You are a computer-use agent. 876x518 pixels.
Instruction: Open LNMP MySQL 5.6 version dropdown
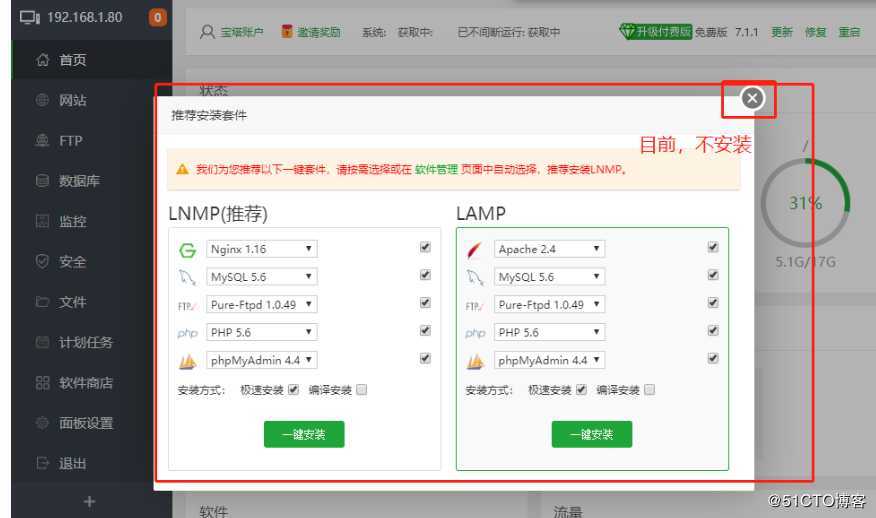[261, 277]
